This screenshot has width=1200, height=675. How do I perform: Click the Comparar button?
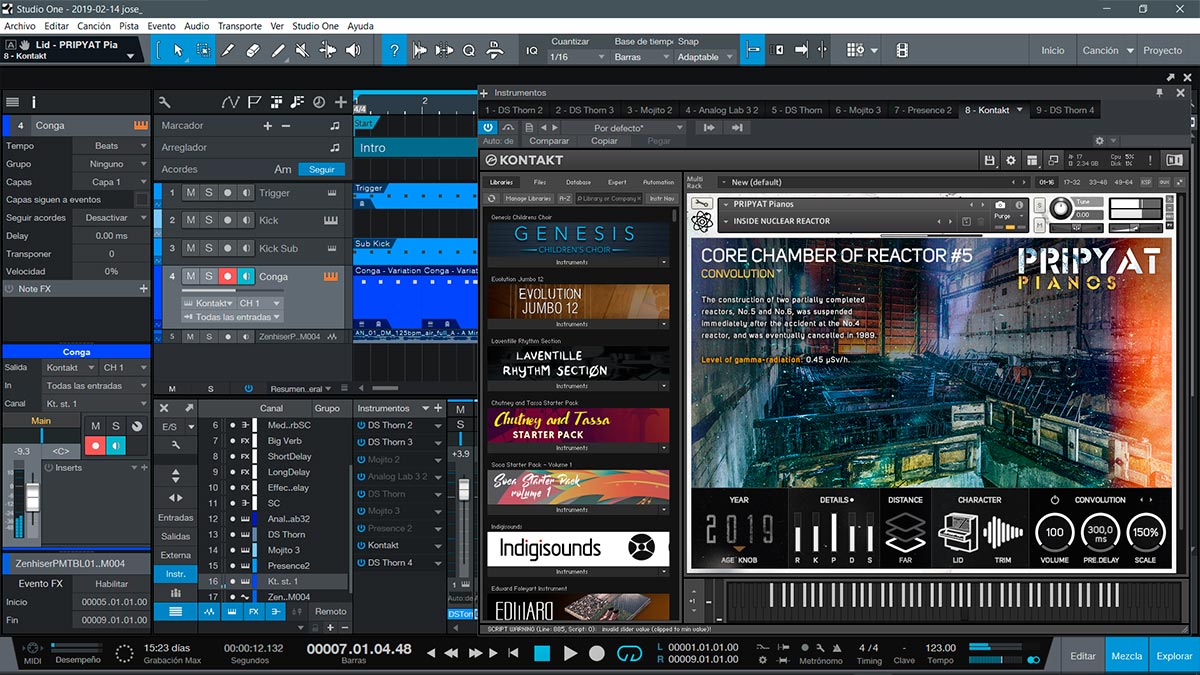coord(549,141)
